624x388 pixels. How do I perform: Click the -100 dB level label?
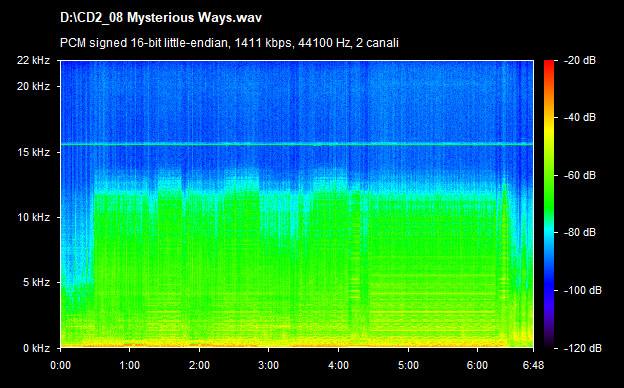tap(583, 290)
